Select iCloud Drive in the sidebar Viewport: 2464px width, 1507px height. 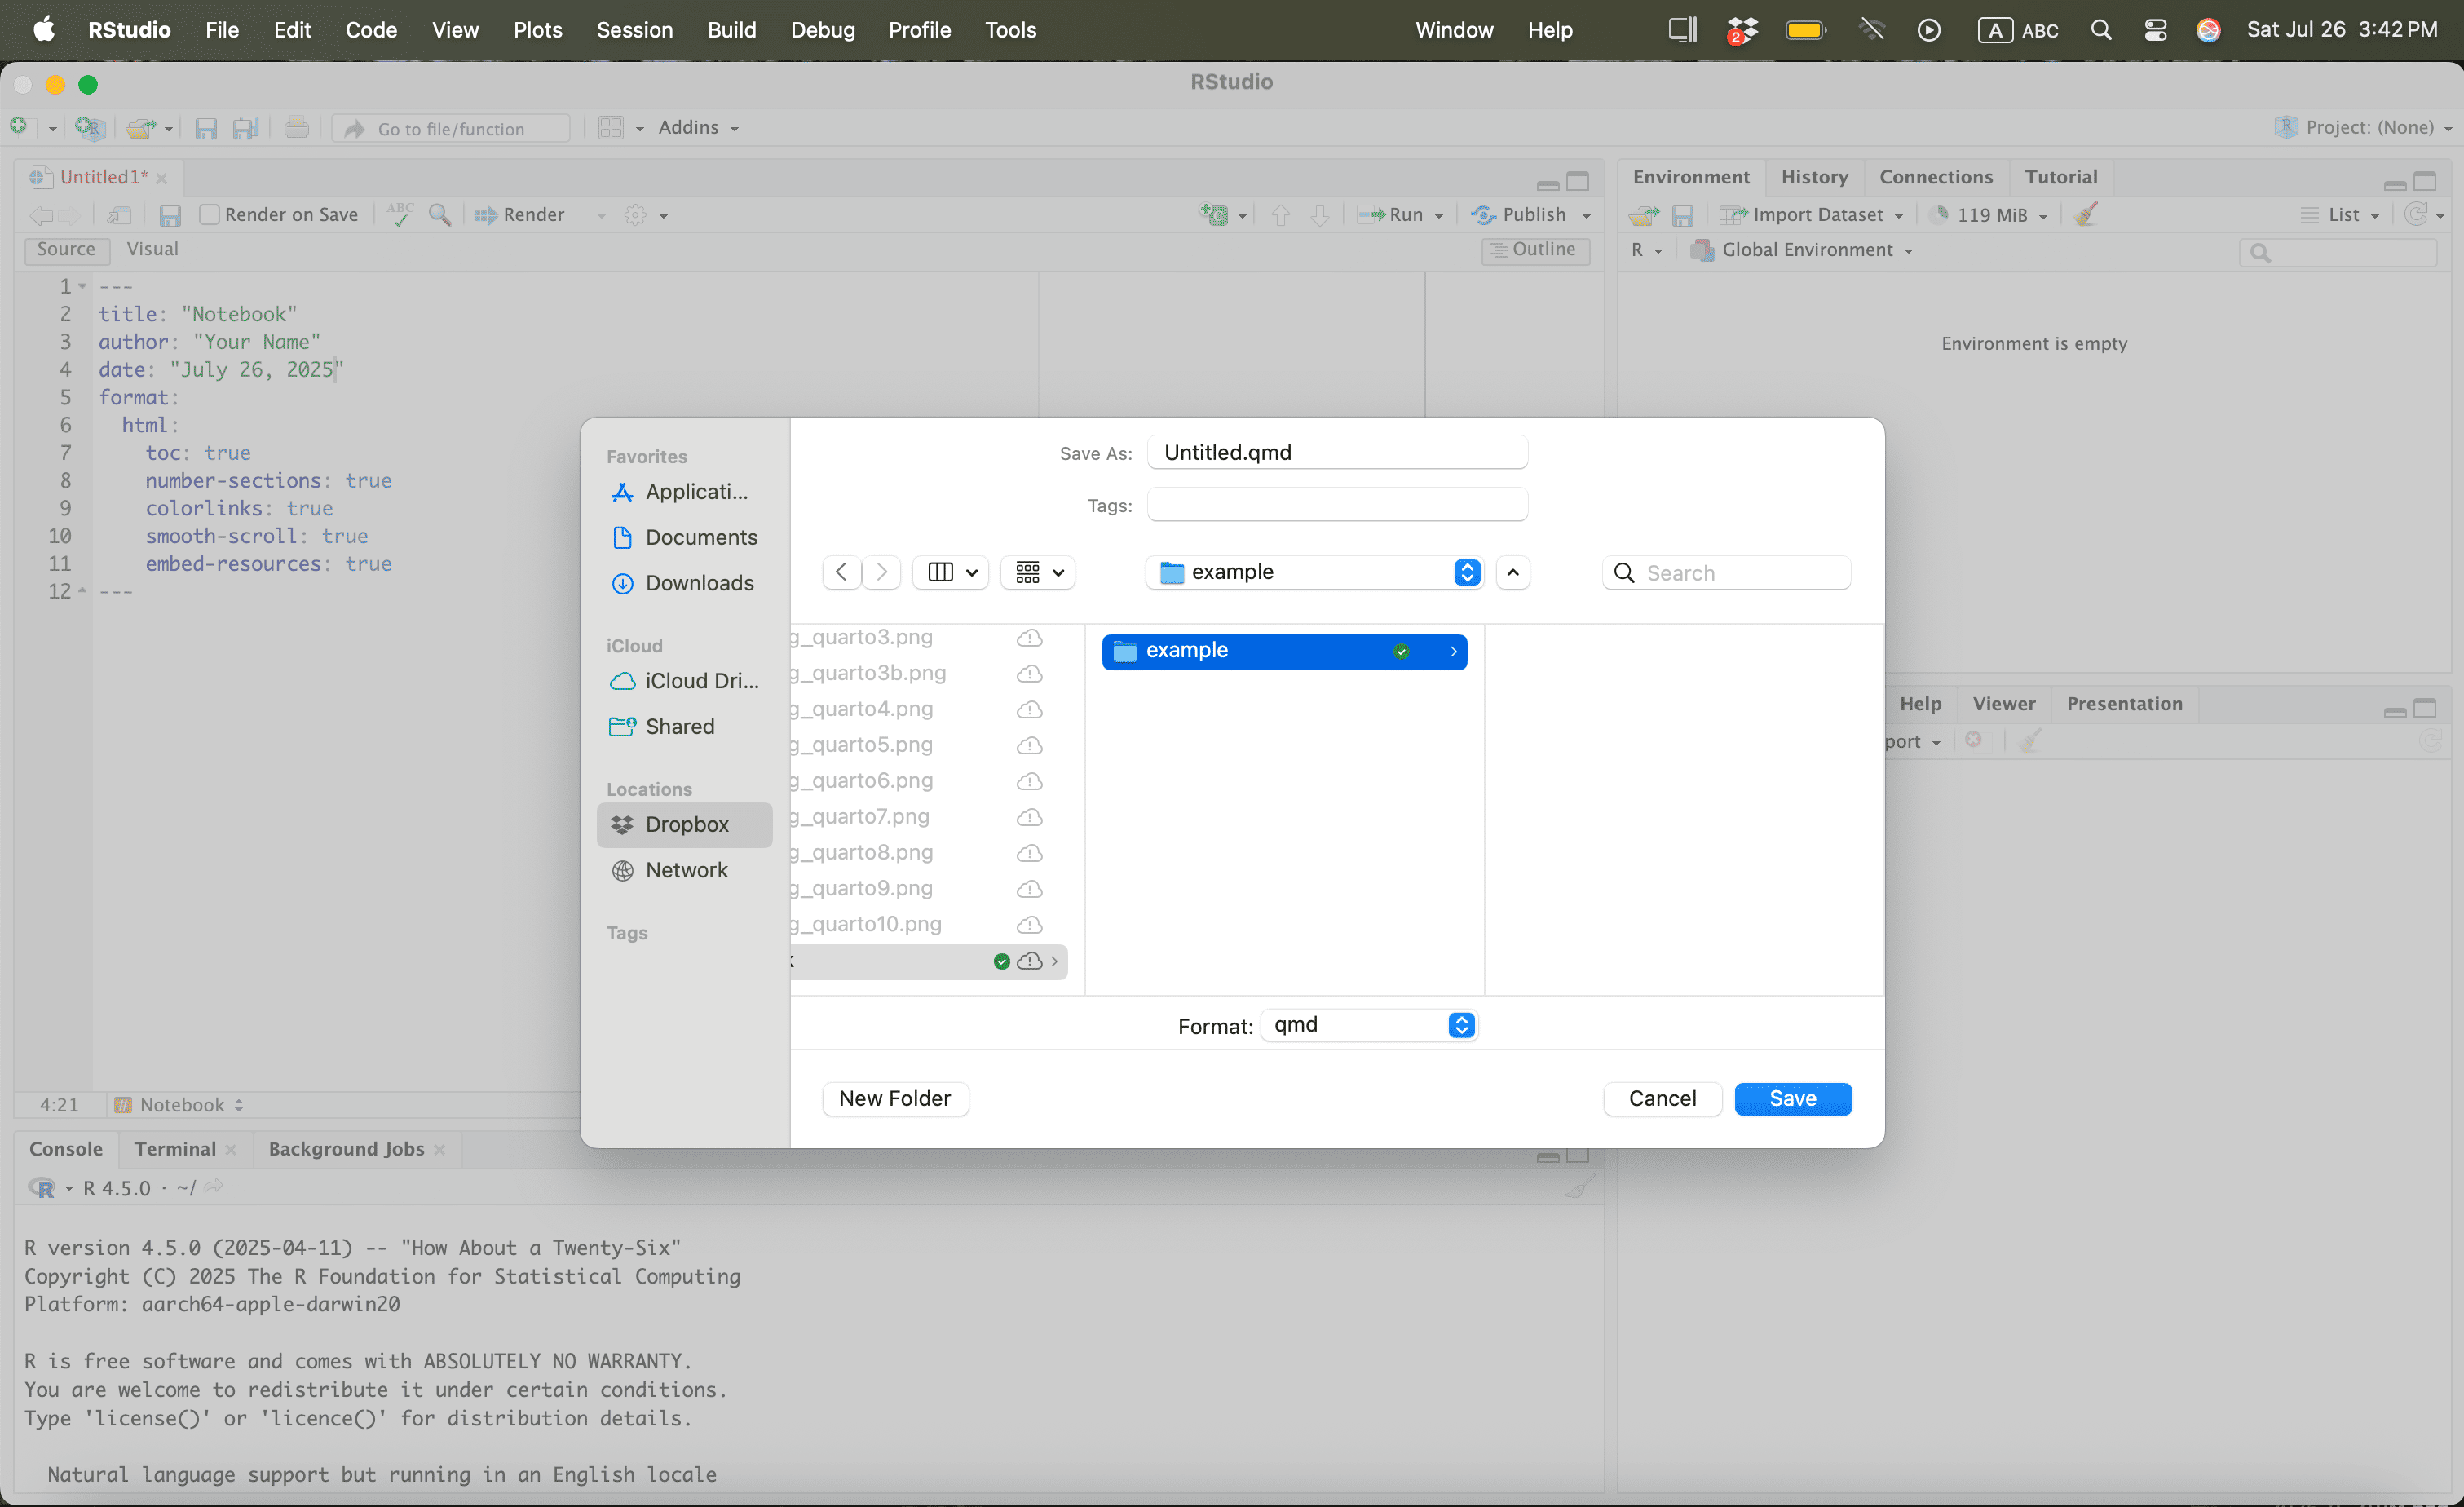(701, 681)
